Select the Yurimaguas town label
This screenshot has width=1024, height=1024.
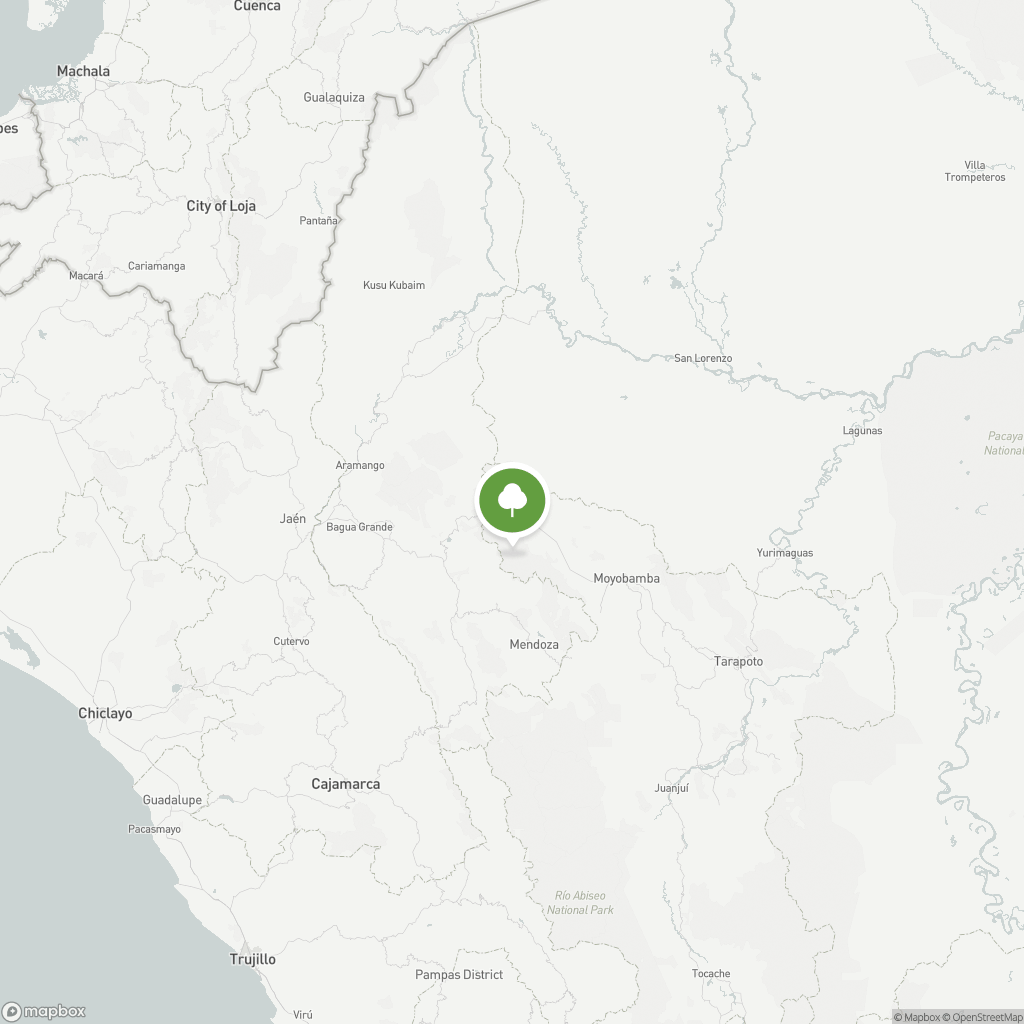coord(784,553)
